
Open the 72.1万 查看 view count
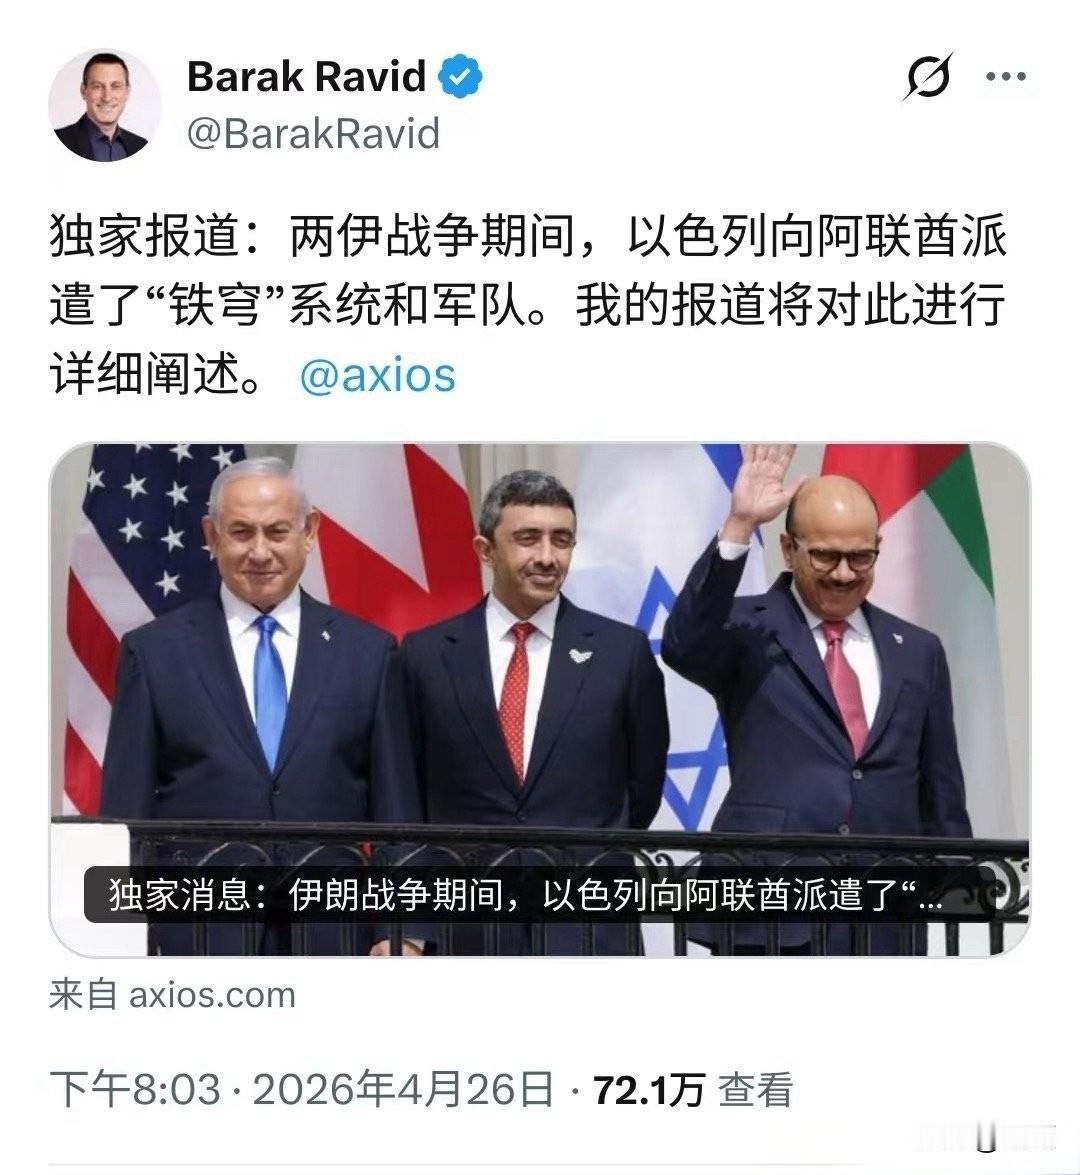tap(693, 1090)
